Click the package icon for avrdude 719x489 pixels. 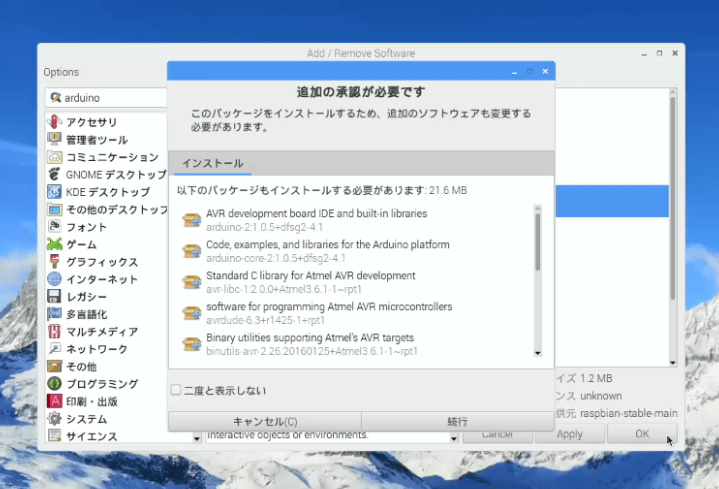192,313
